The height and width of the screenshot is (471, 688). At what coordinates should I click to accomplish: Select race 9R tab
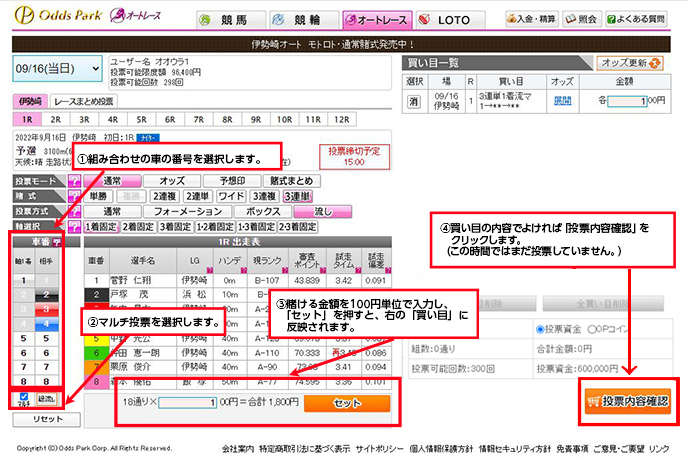(256, 119)
